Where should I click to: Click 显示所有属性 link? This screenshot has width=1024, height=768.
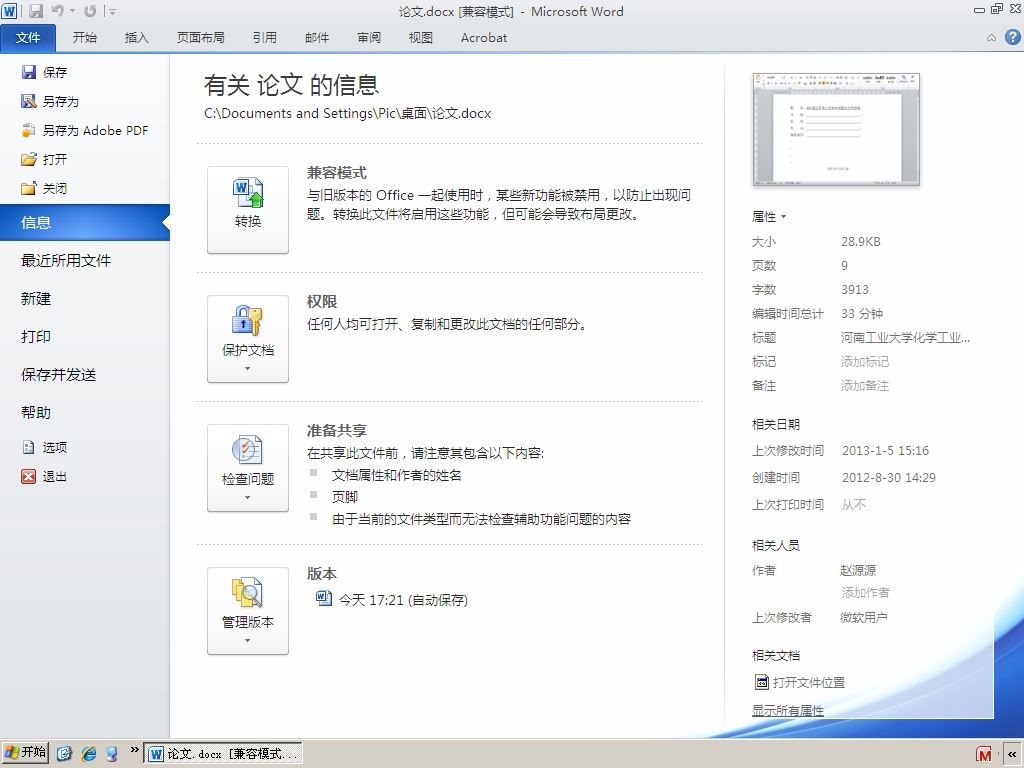788,711
